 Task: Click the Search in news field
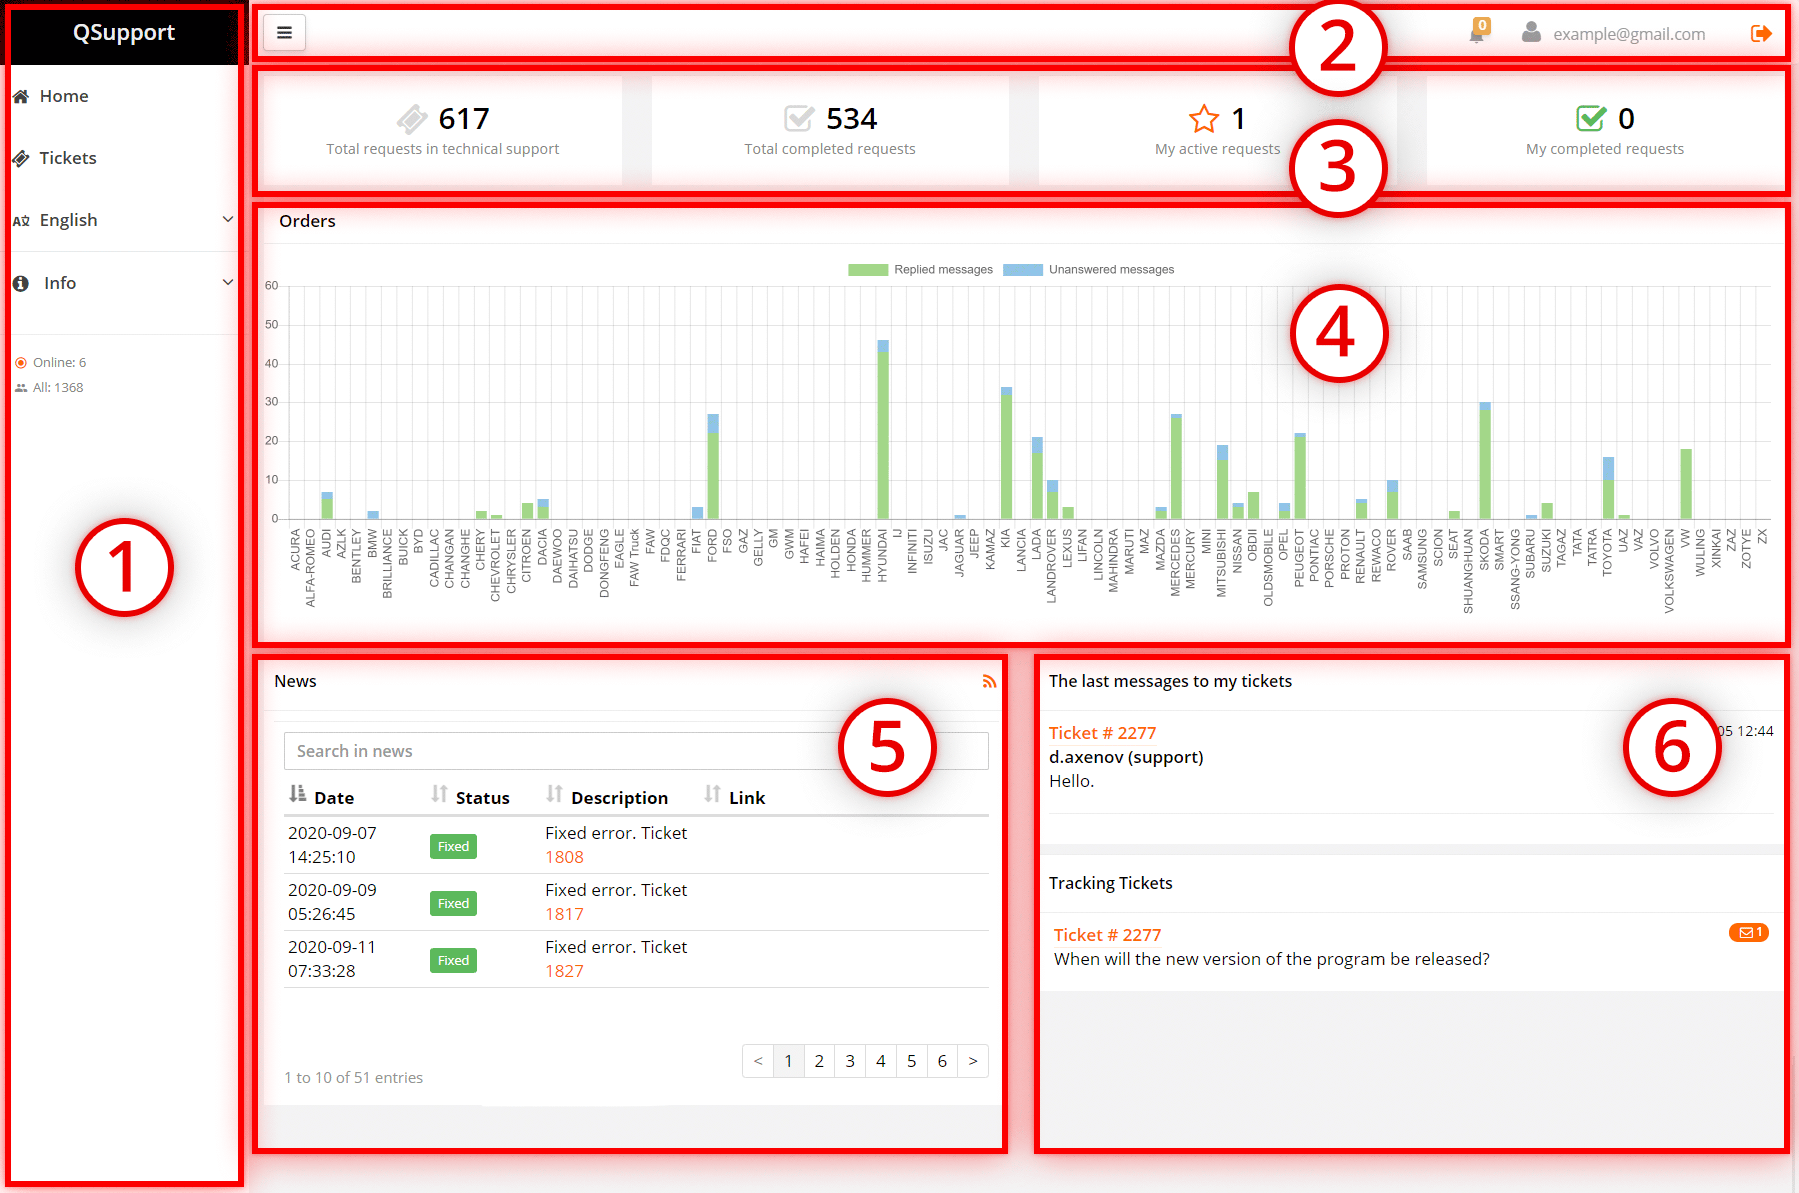click(560, 751)
